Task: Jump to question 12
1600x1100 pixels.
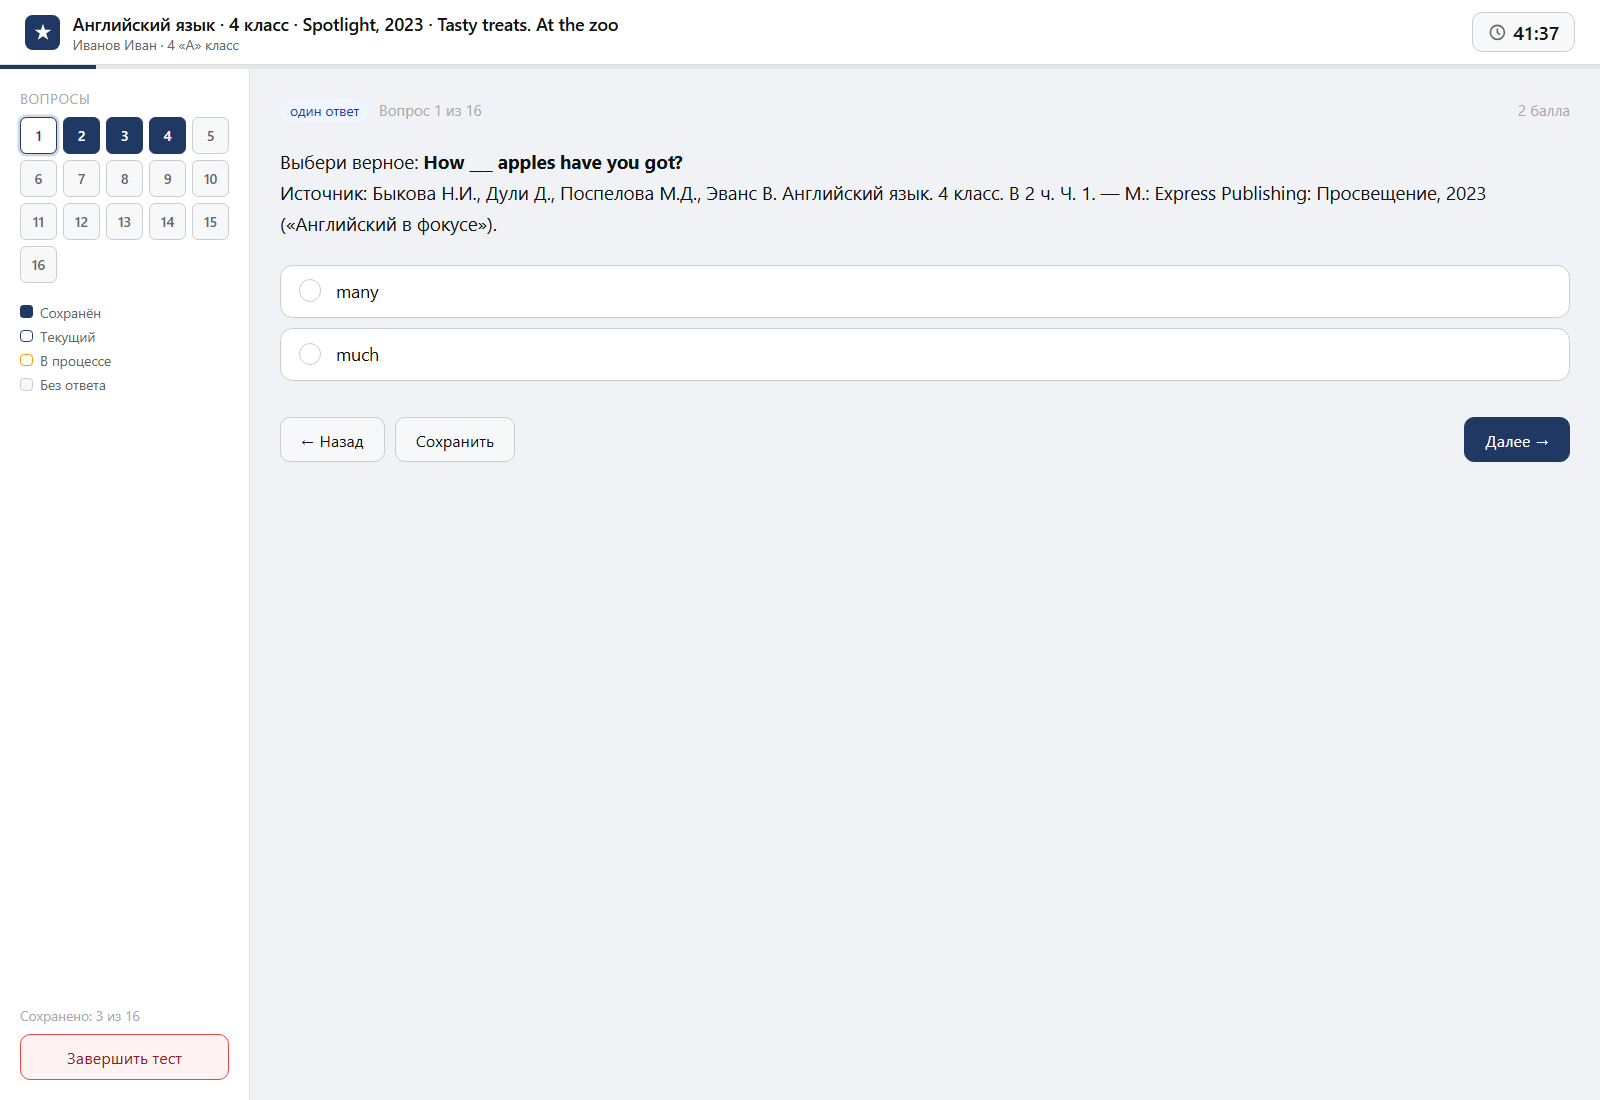Action: pyautogui.click(x=81, y=222)
